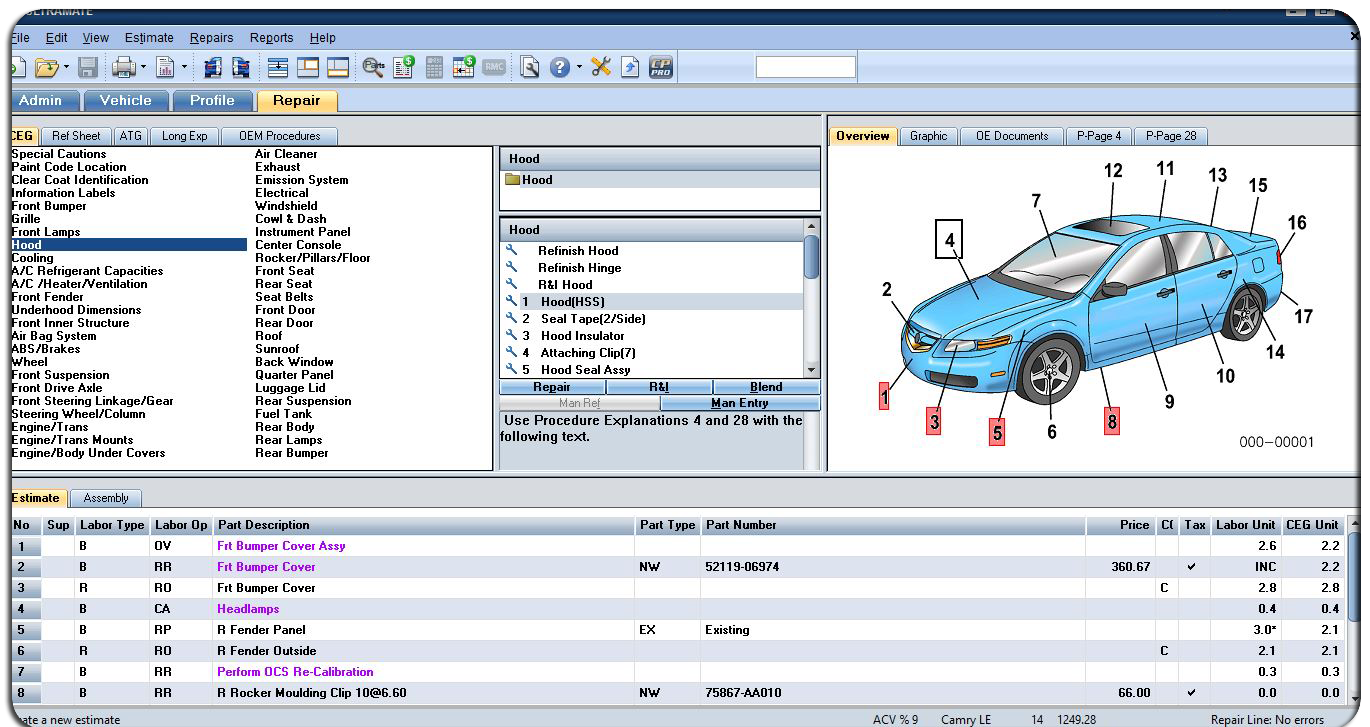Toggle callout 8 on car diagram

[x=1112, y=421]
